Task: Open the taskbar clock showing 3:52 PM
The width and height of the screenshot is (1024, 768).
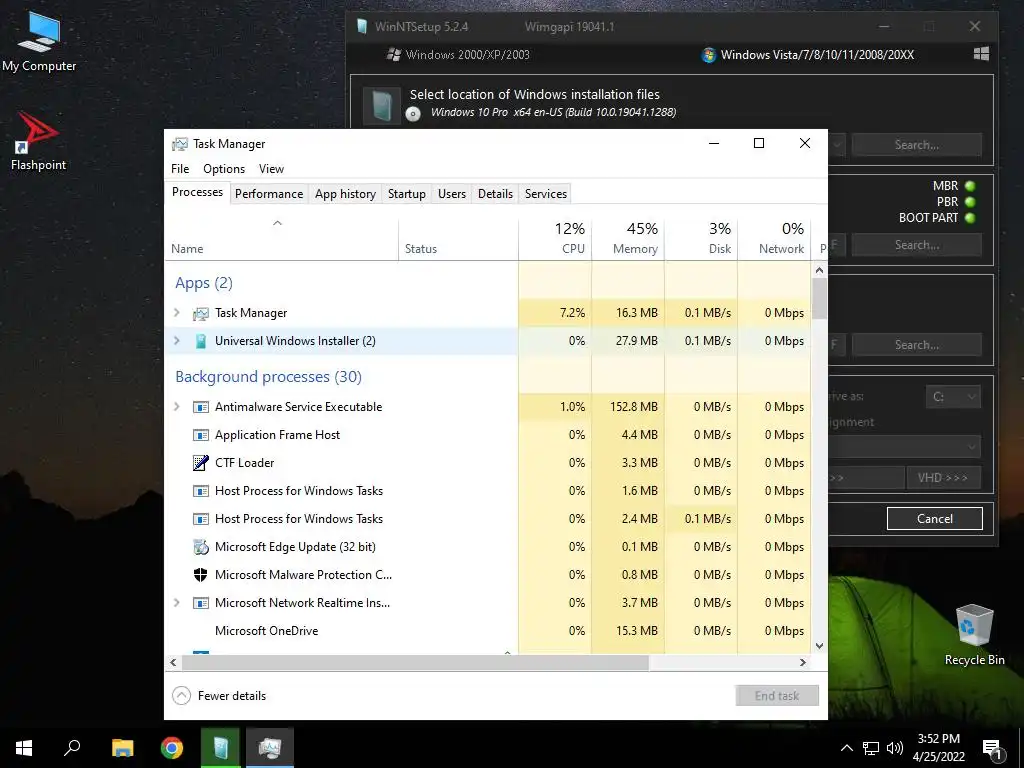Action: [938, 748]
